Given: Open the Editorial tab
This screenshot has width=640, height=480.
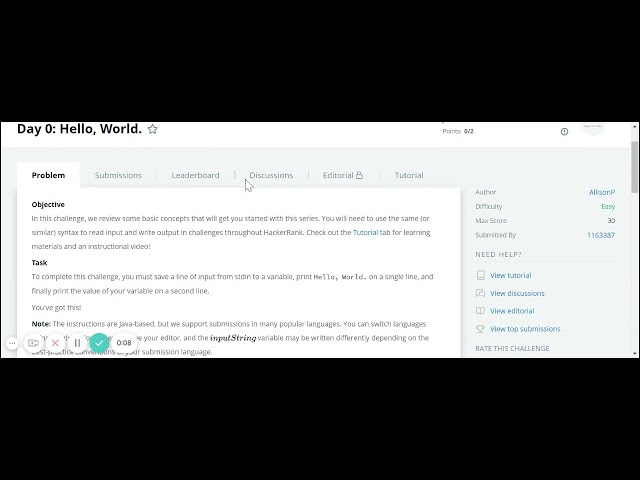Looking at the screenshot, I should click(343, 175).
